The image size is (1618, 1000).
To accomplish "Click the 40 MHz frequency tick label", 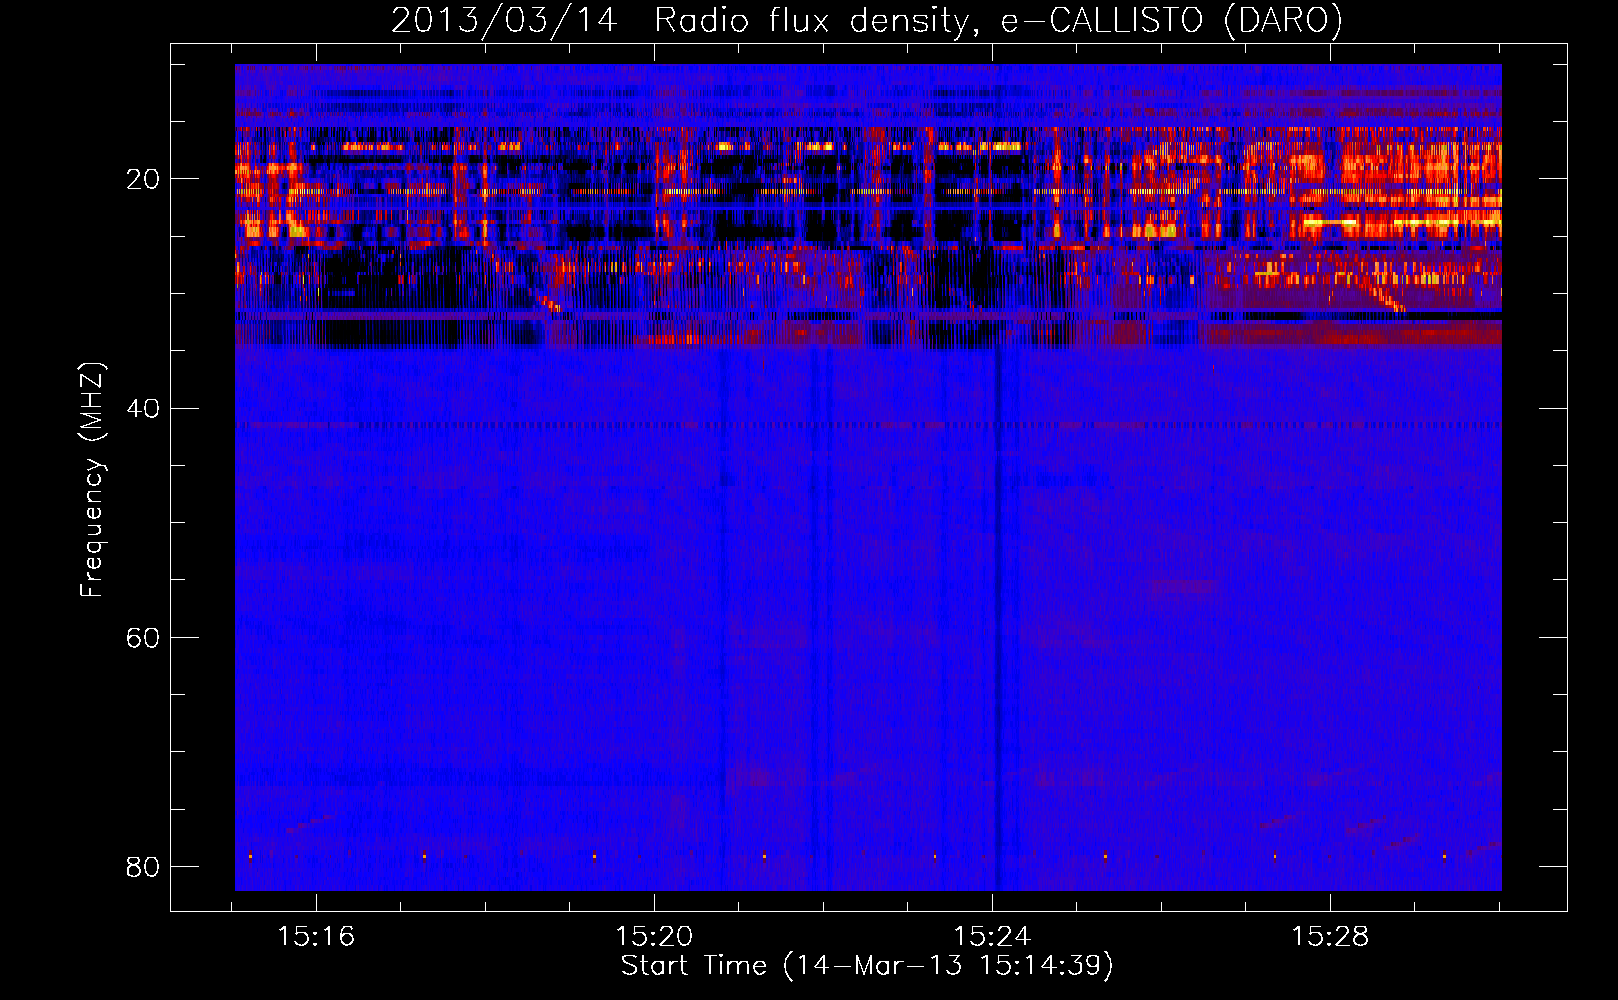I will 143,408.
